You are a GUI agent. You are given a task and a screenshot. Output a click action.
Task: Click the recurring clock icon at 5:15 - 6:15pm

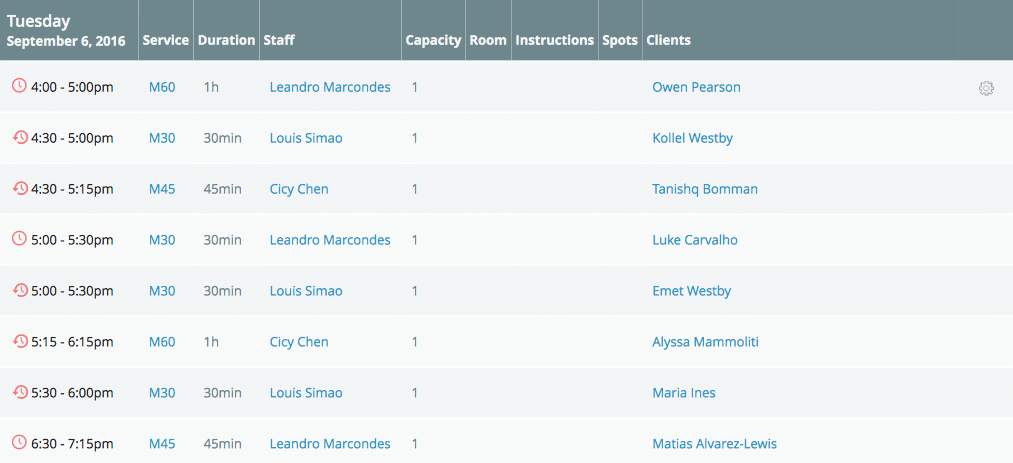(x=20, y=341)
